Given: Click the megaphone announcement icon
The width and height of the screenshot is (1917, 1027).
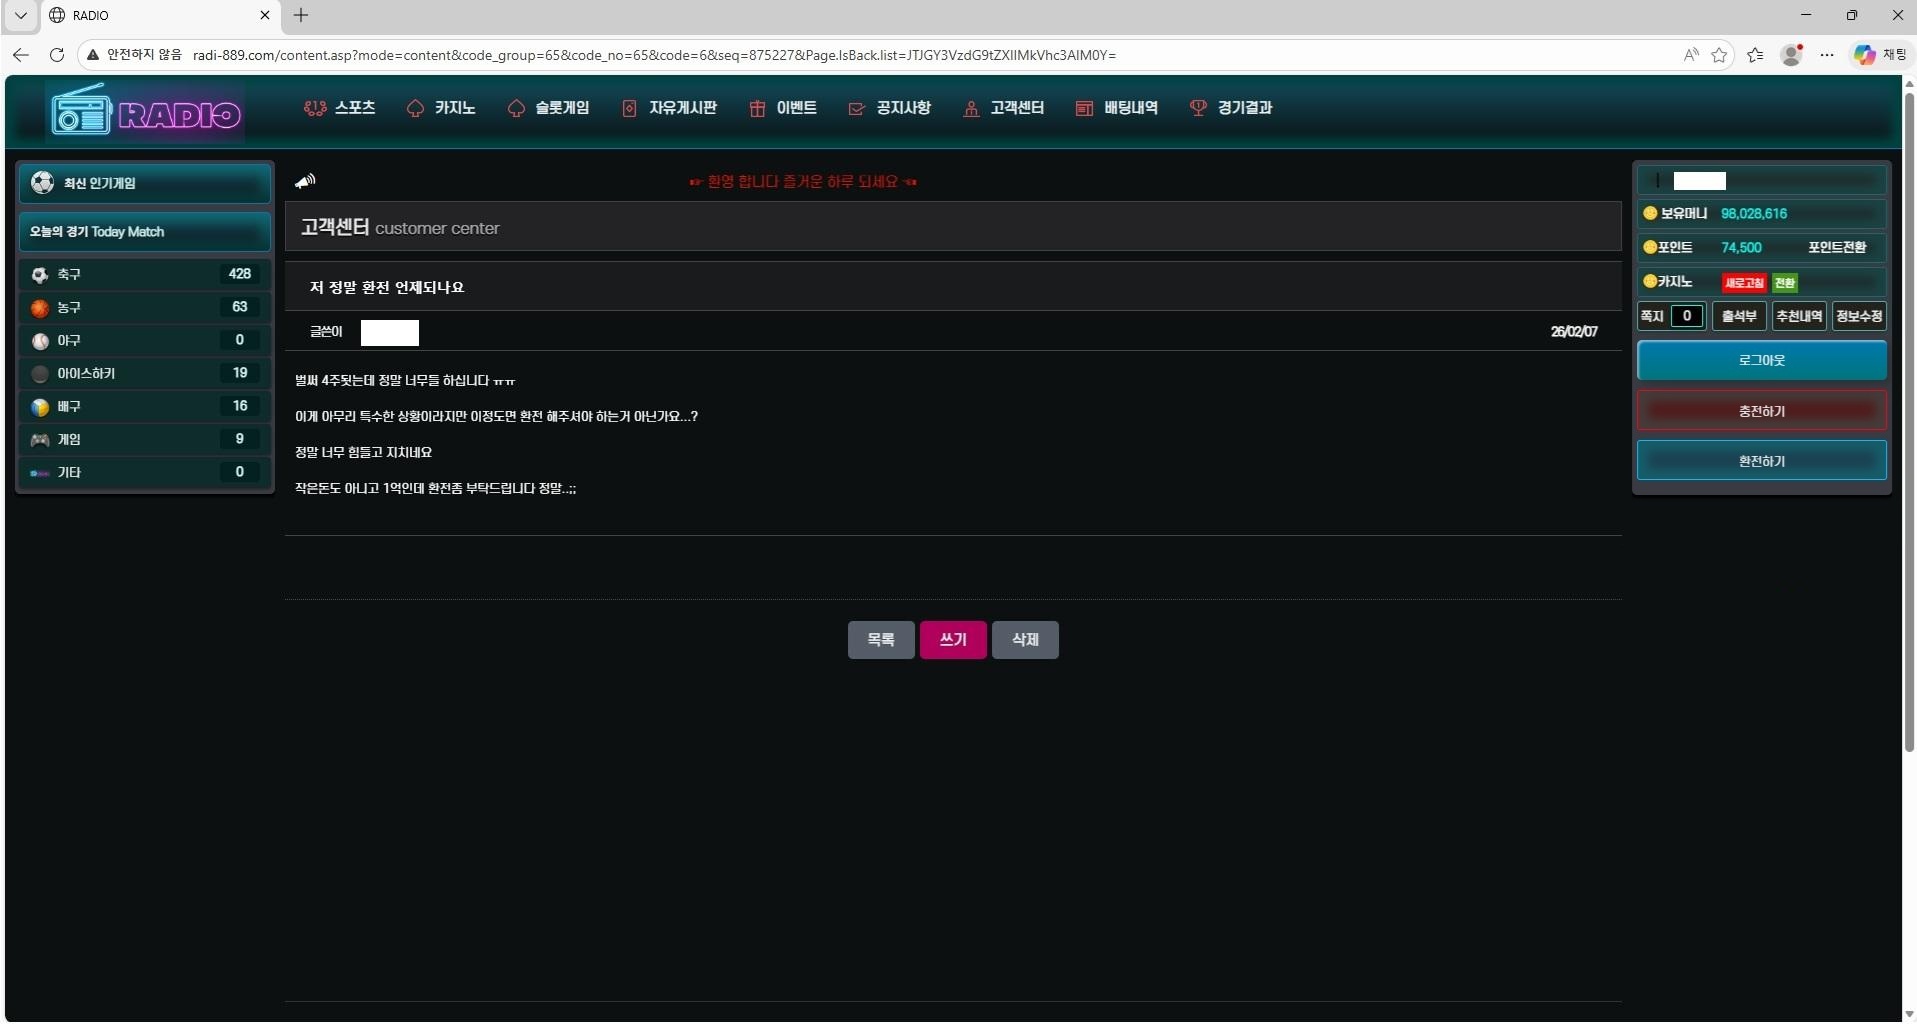Looking at the screenshot, I should point(305,181).
